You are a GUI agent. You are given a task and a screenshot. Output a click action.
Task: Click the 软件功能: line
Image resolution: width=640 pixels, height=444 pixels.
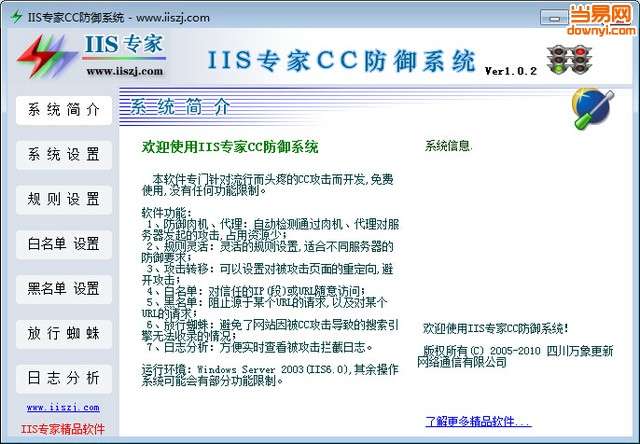coord(167,213)
